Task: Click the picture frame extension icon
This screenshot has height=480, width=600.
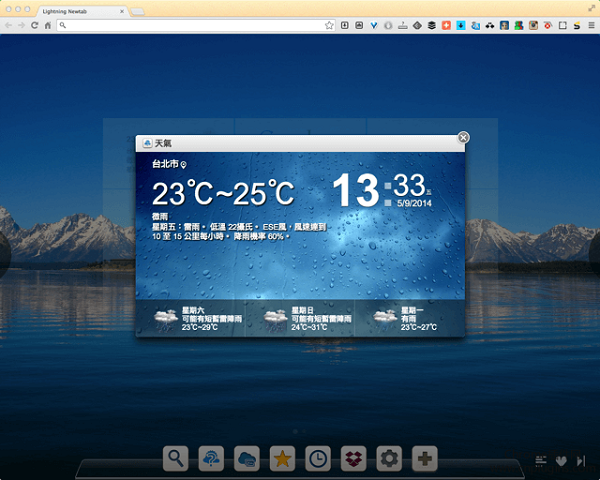Action: coord(359,25)
